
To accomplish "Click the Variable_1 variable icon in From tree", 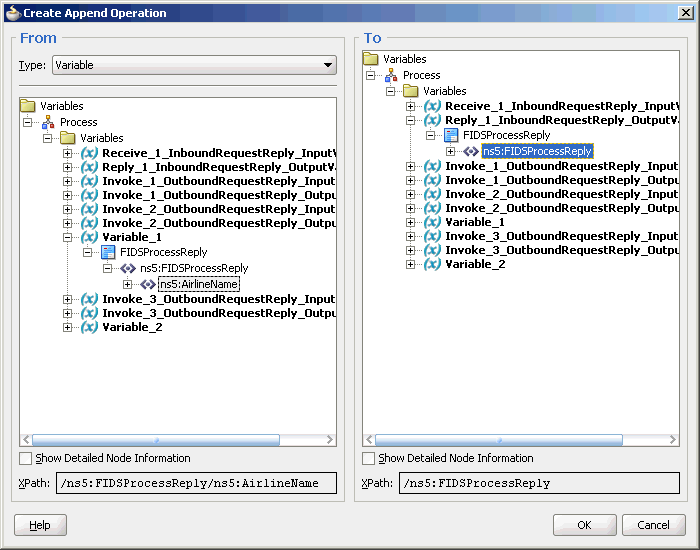I will tap(89, 237).
